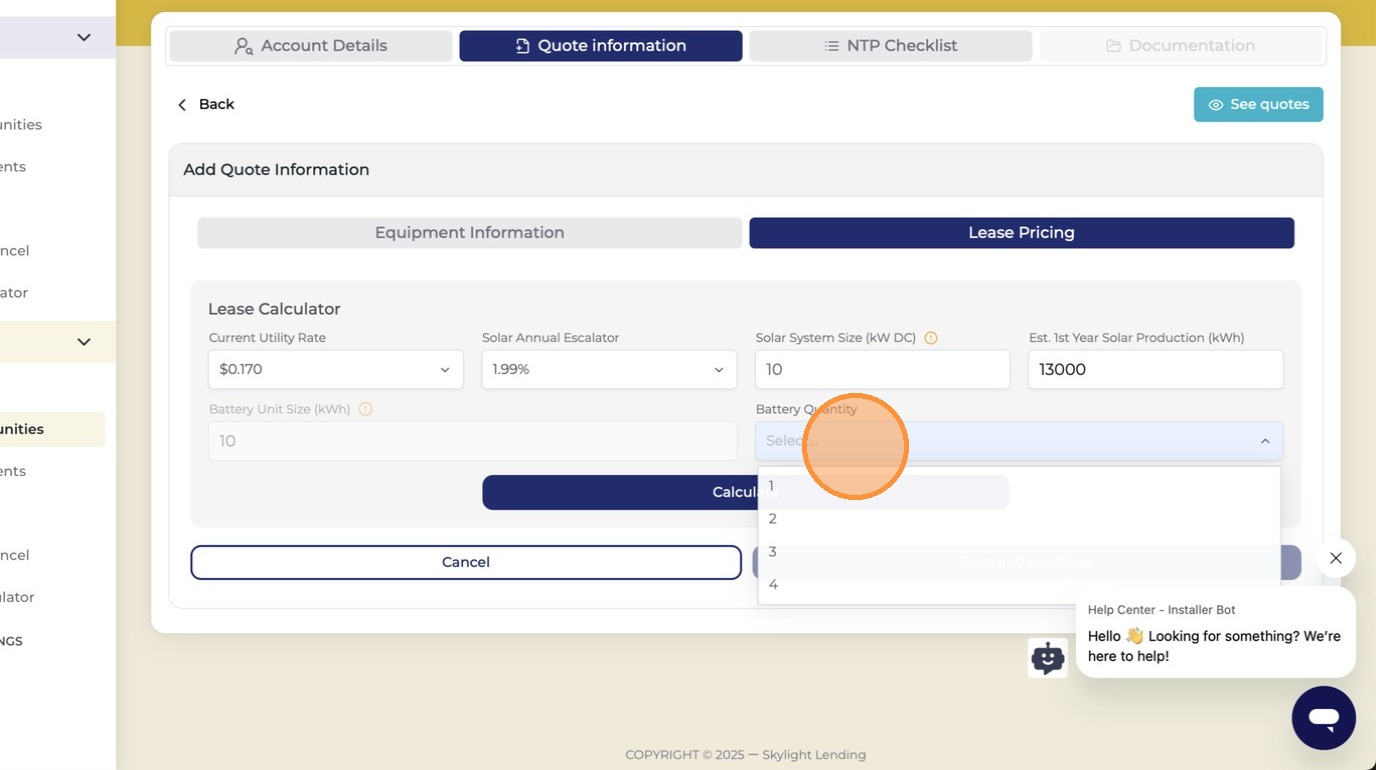Click the eye icon on See quotes
Image resolution: width=1376 pixels, height=770 pixels.
1216,105
